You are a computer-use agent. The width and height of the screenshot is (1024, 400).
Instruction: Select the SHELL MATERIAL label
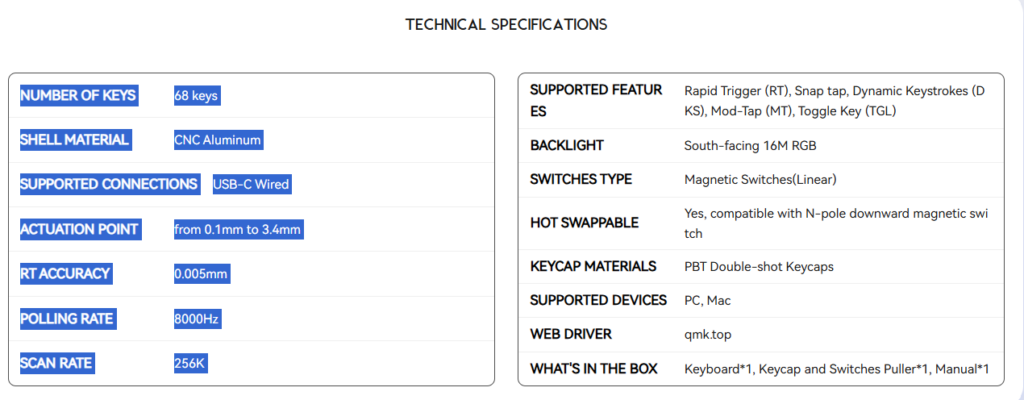[x=76, y=140]
